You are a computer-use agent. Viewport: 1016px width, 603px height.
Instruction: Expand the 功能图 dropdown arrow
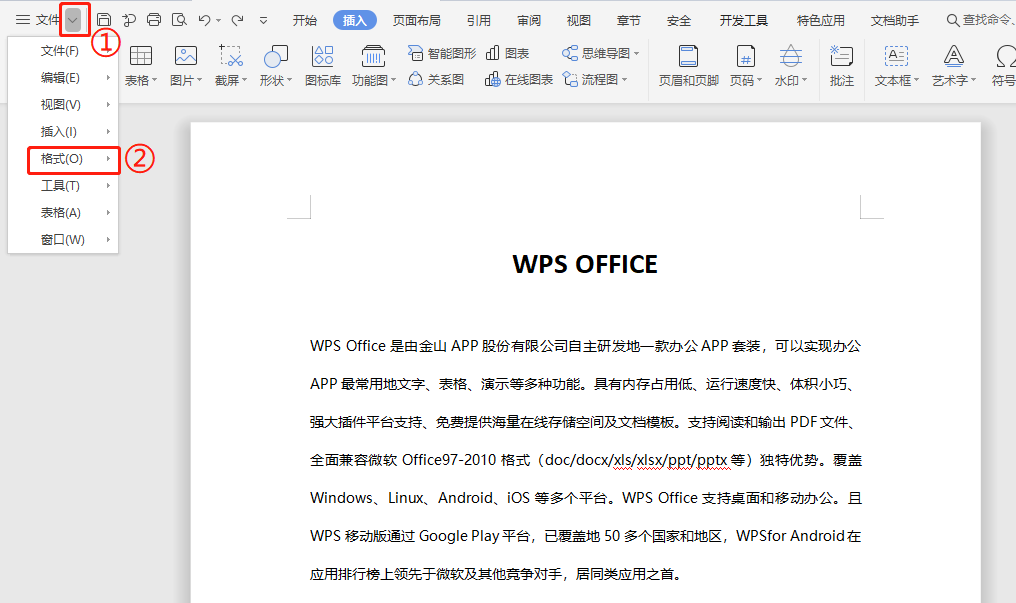pos(393,80)
